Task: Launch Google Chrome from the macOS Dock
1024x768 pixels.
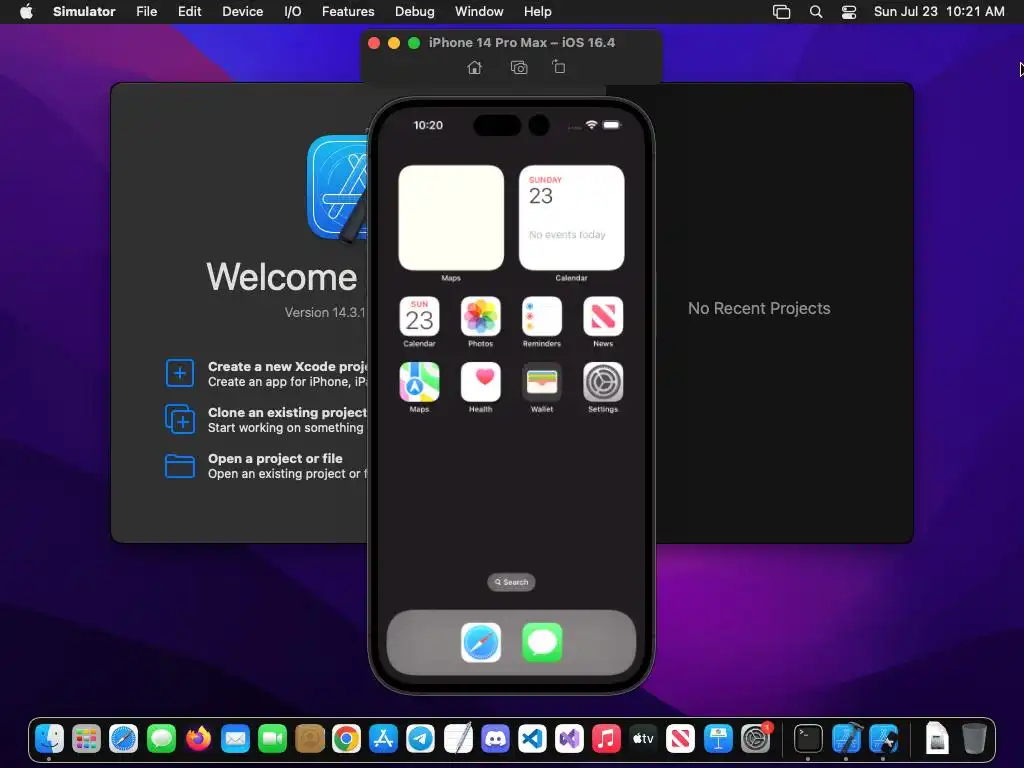Action: click(x=346, y=739)
